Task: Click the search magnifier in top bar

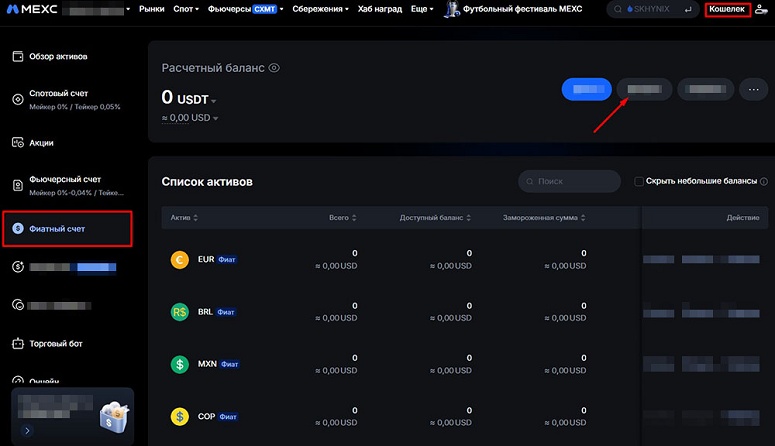Action: click(618, 9)
